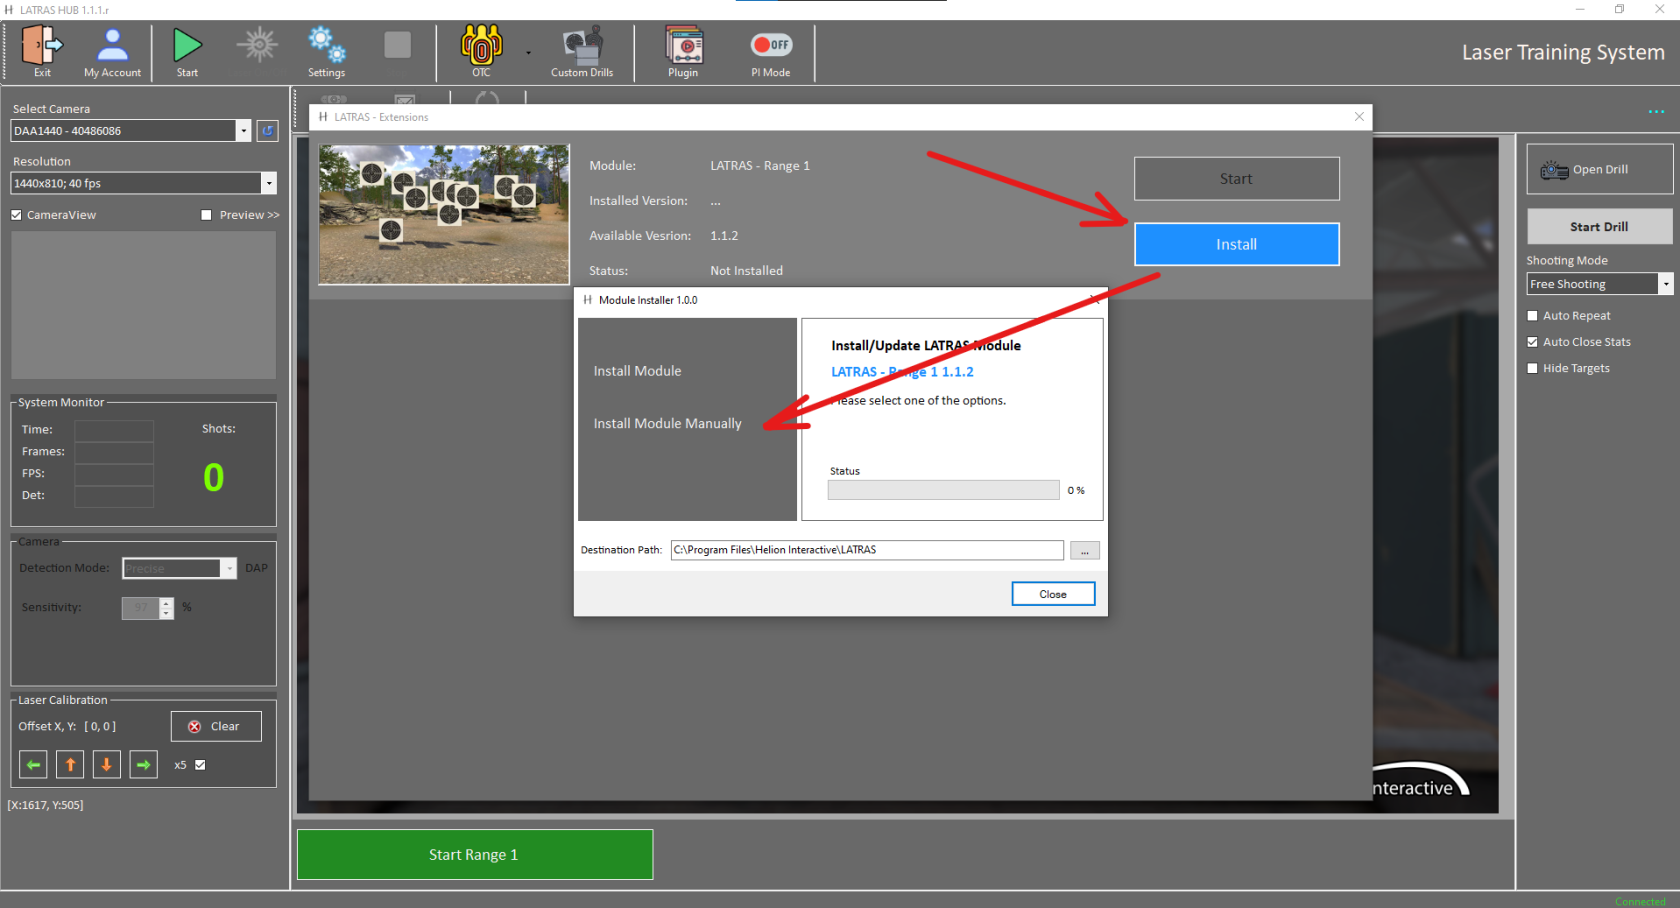Close the LATRAS Extensions window
1680x908 pixels.
(x=1359, y=117)
